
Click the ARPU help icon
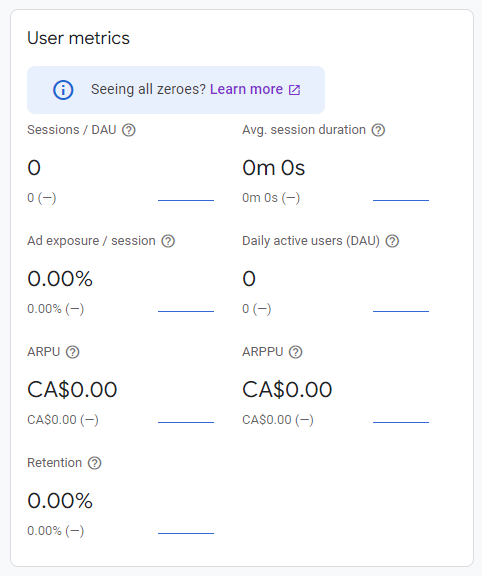point(72,352)
